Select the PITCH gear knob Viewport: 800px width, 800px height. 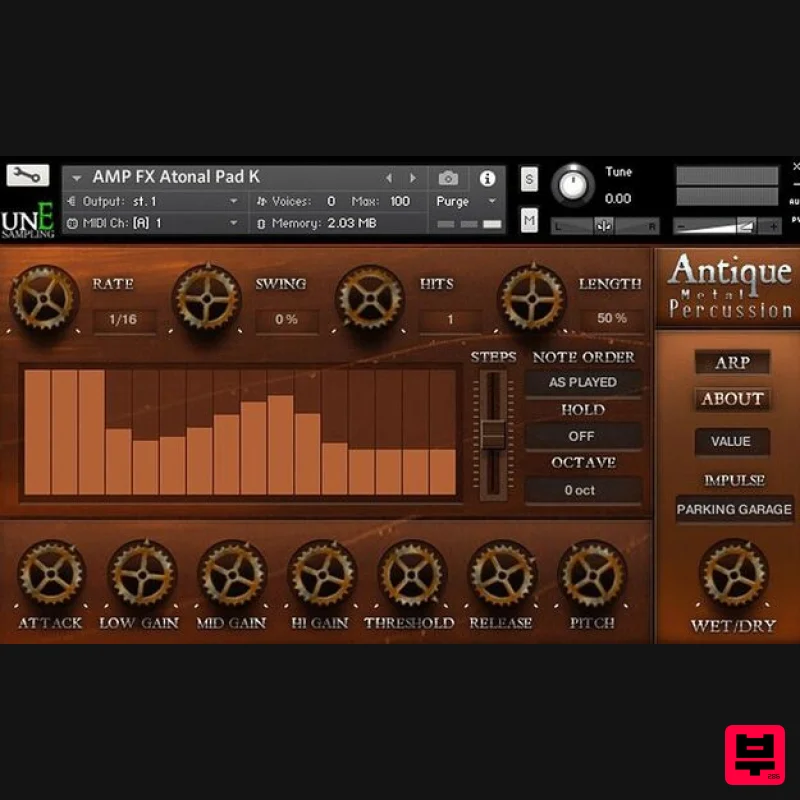coord(593,575)
